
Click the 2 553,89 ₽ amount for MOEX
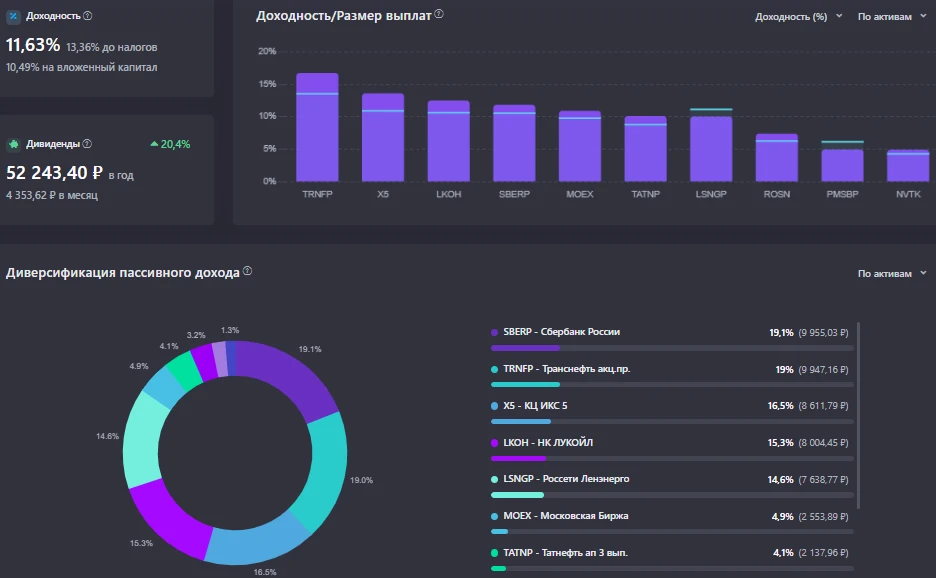click(x=823, y=516)
